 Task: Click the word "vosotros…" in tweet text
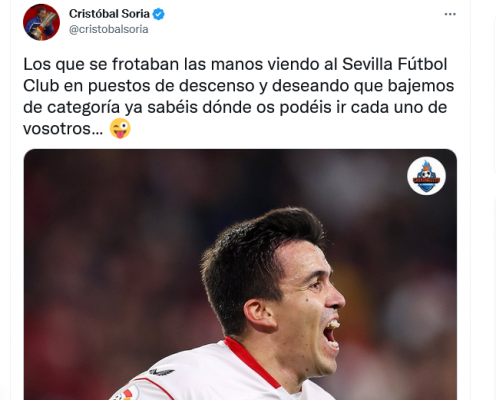click(x=63, y=129)
